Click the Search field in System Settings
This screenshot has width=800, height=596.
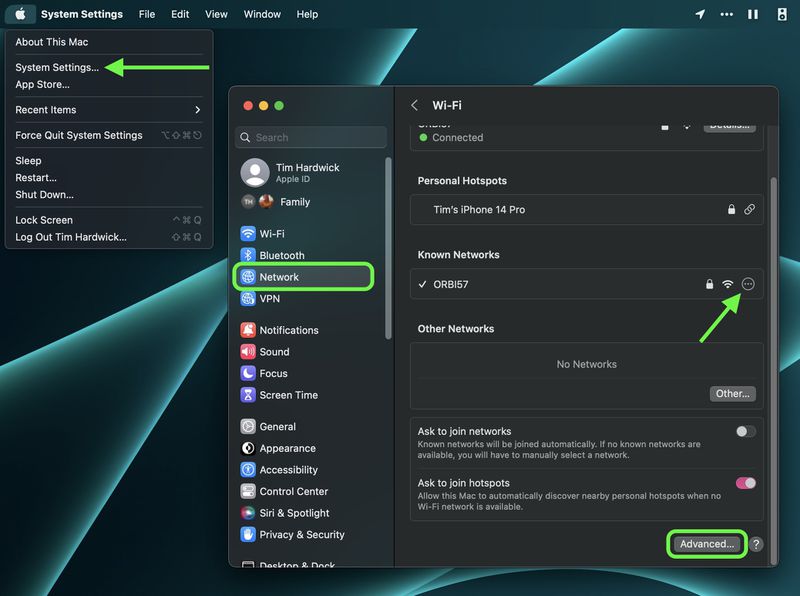coord(310,137)
